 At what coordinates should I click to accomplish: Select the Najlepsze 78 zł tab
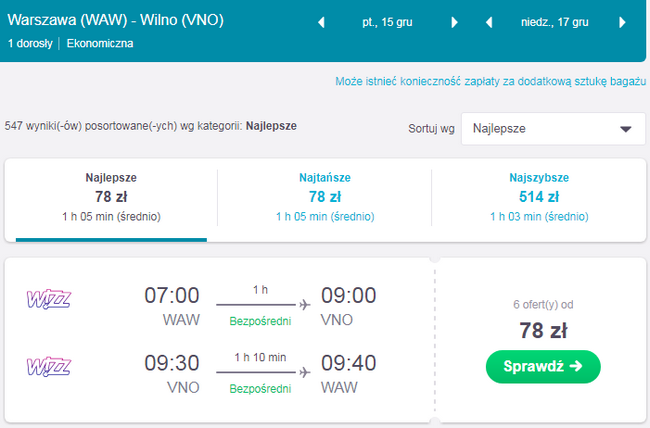coord(111,197)
